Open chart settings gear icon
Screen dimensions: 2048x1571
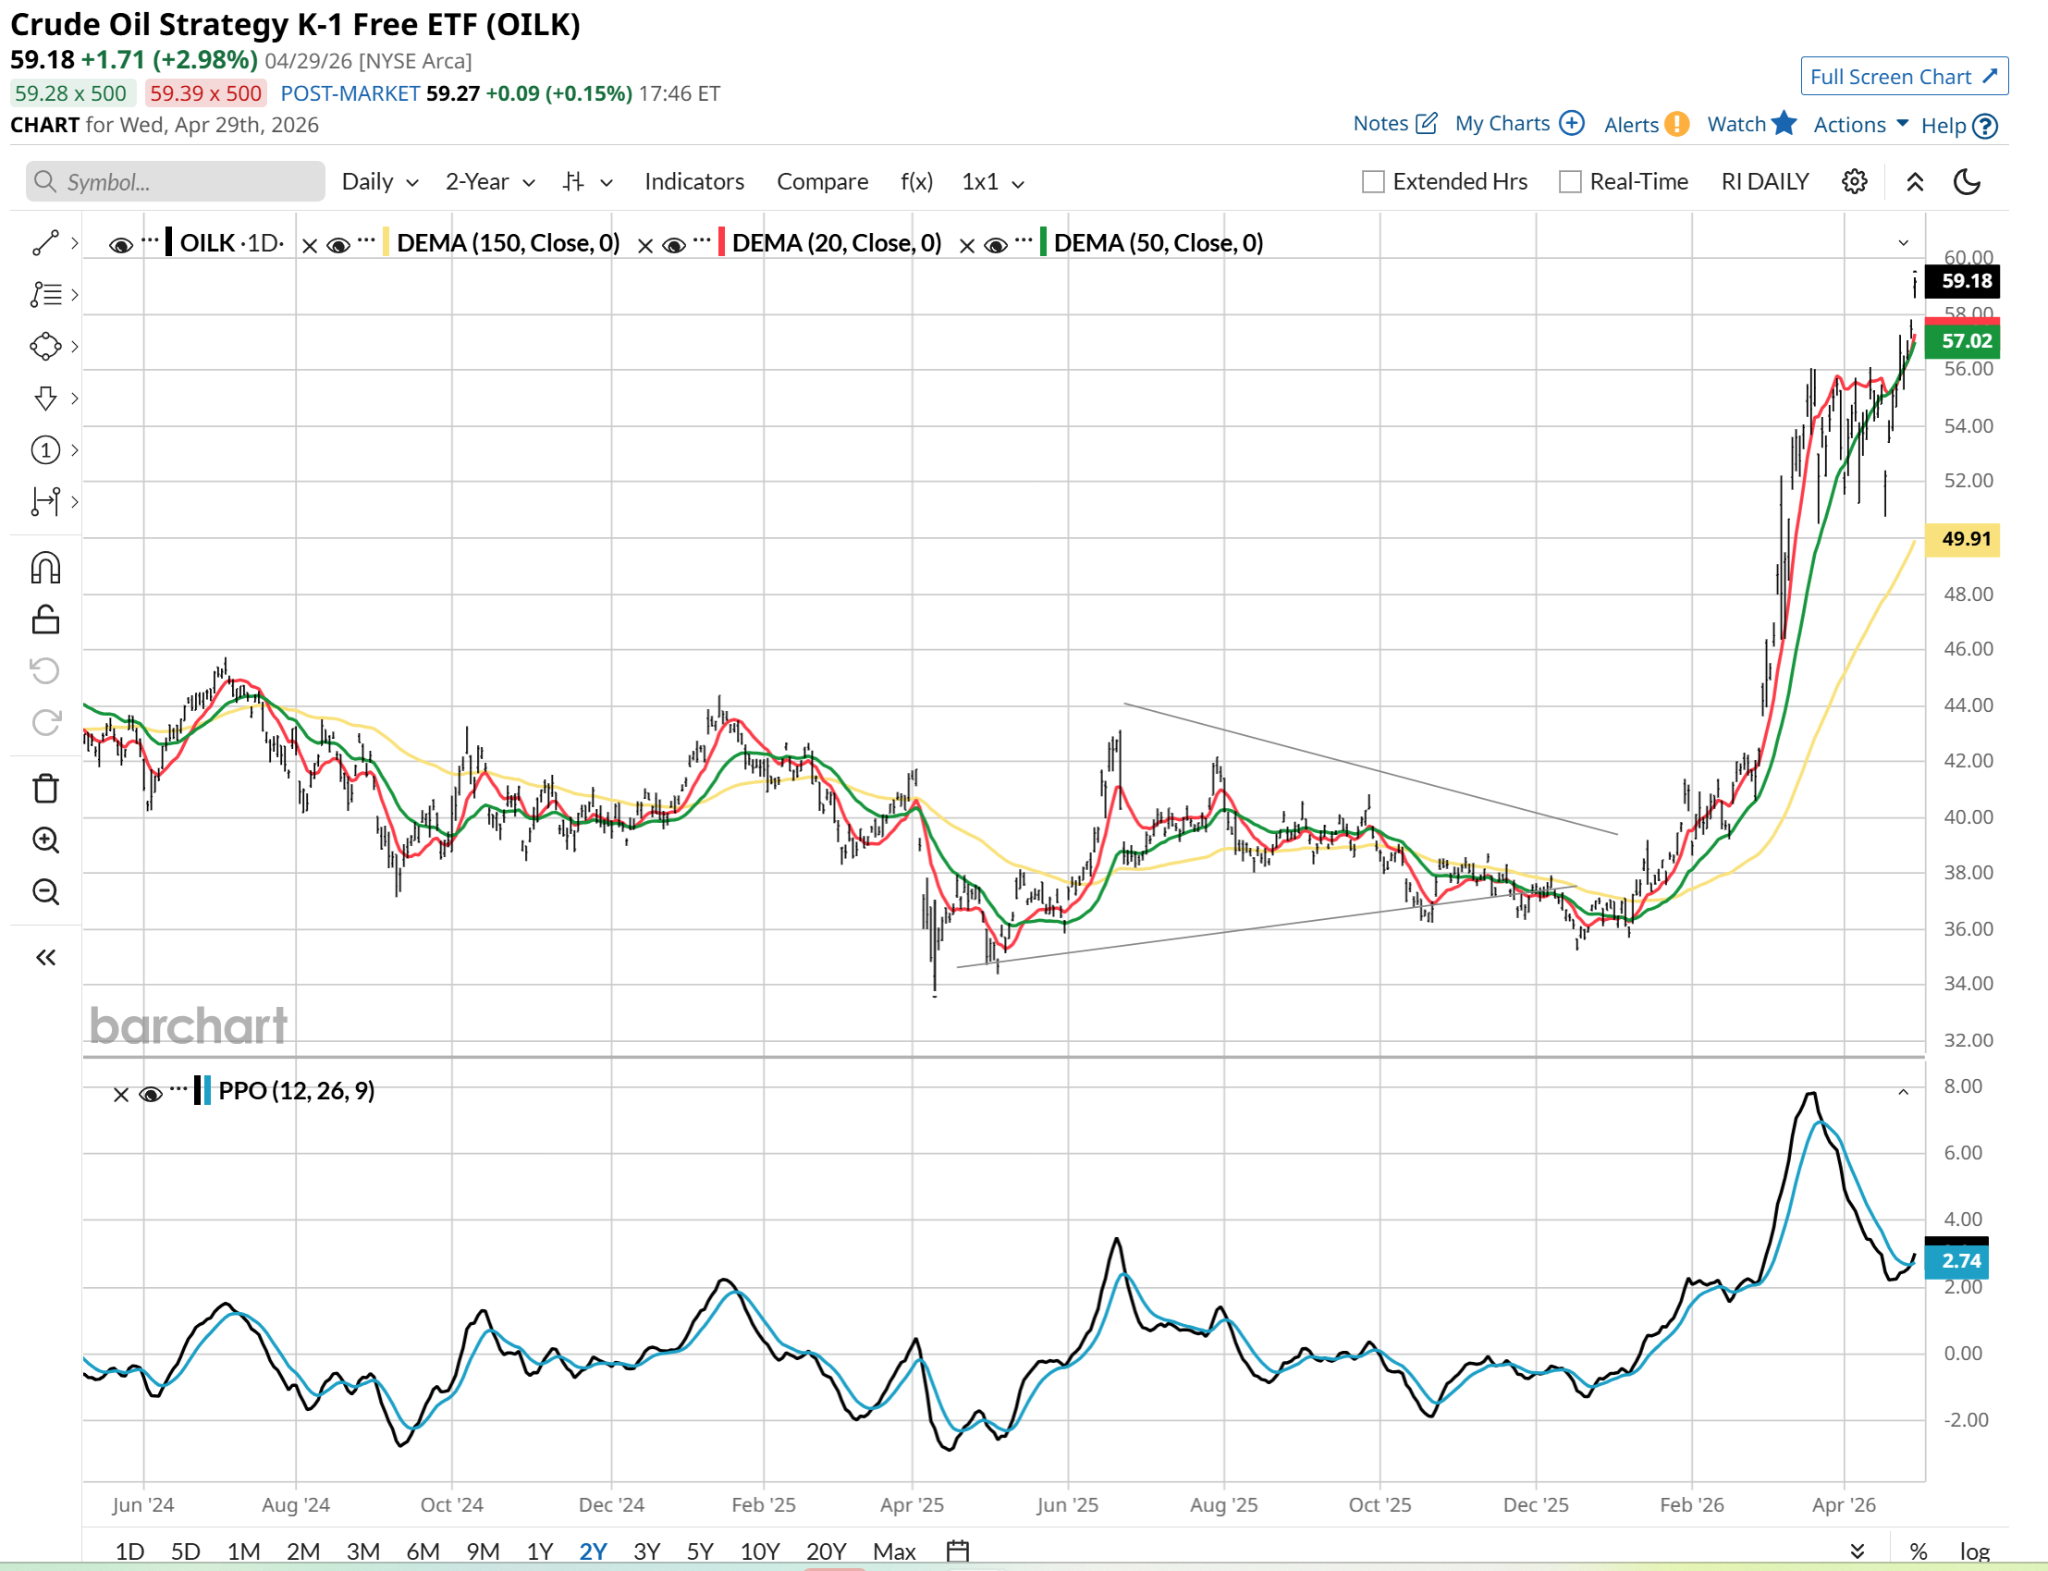coord(1854,181)
